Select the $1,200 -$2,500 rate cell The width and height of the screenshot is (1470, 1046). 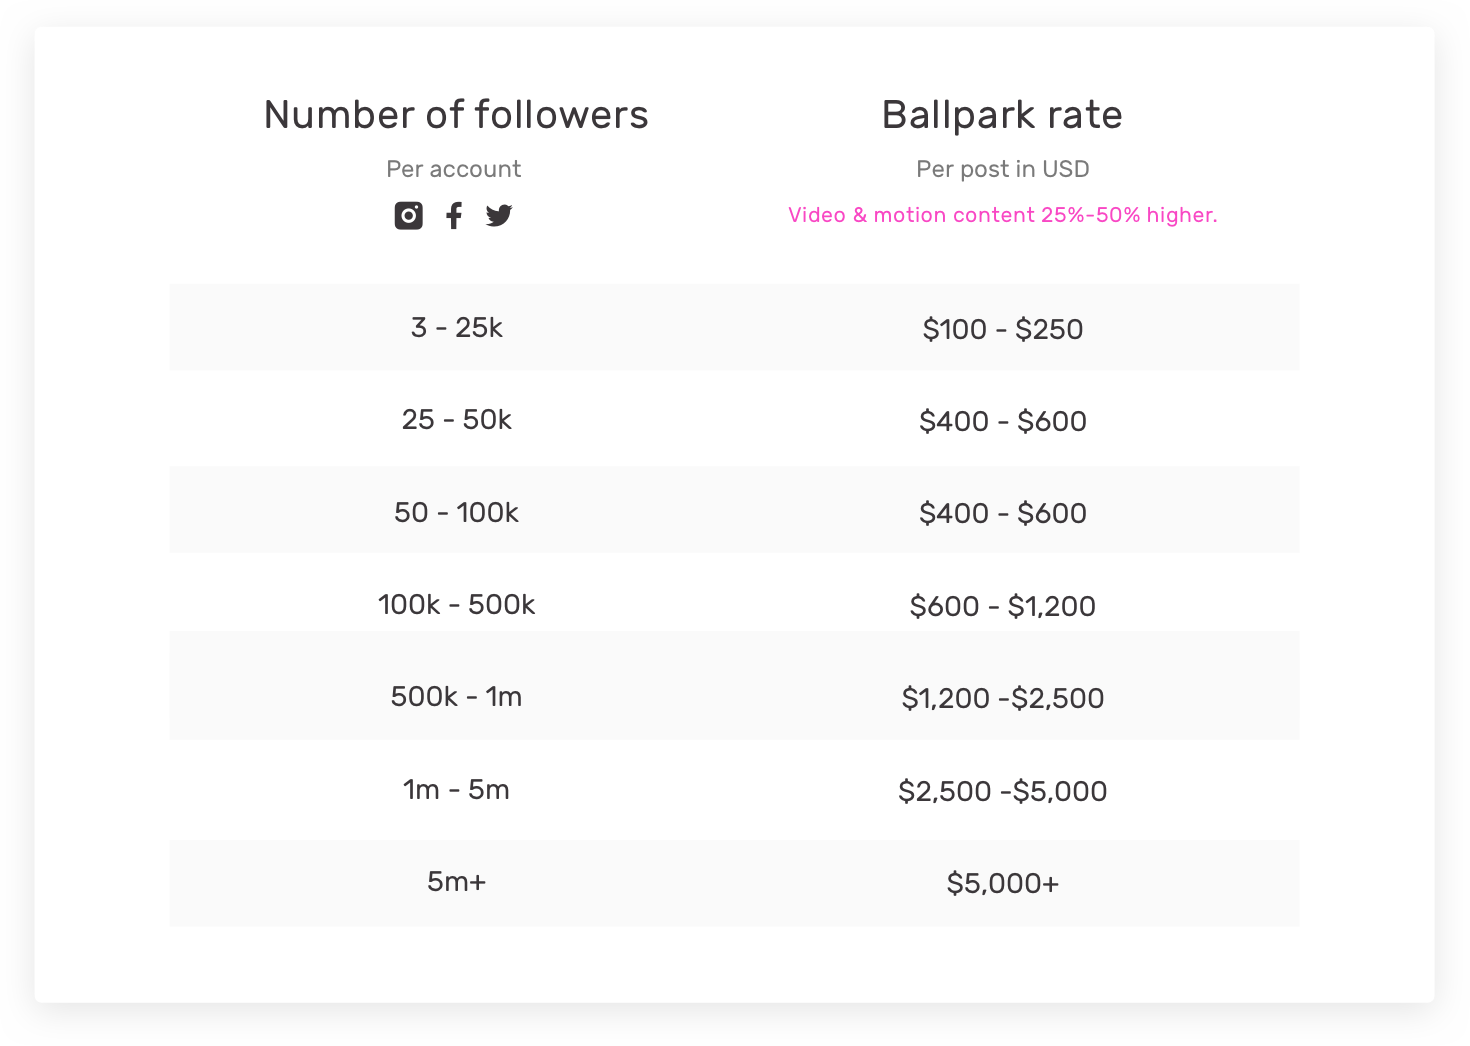pos(1002,698)
